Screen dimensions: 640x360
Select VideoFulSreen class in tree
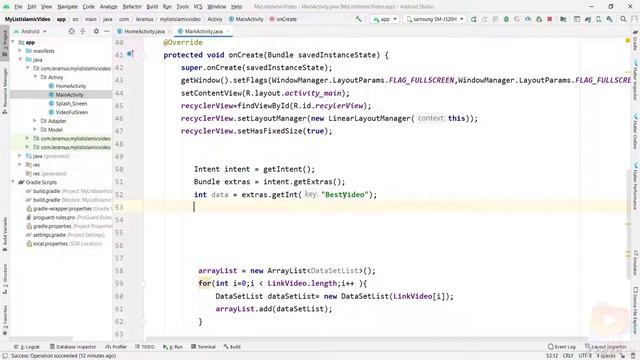pos(71,112)
